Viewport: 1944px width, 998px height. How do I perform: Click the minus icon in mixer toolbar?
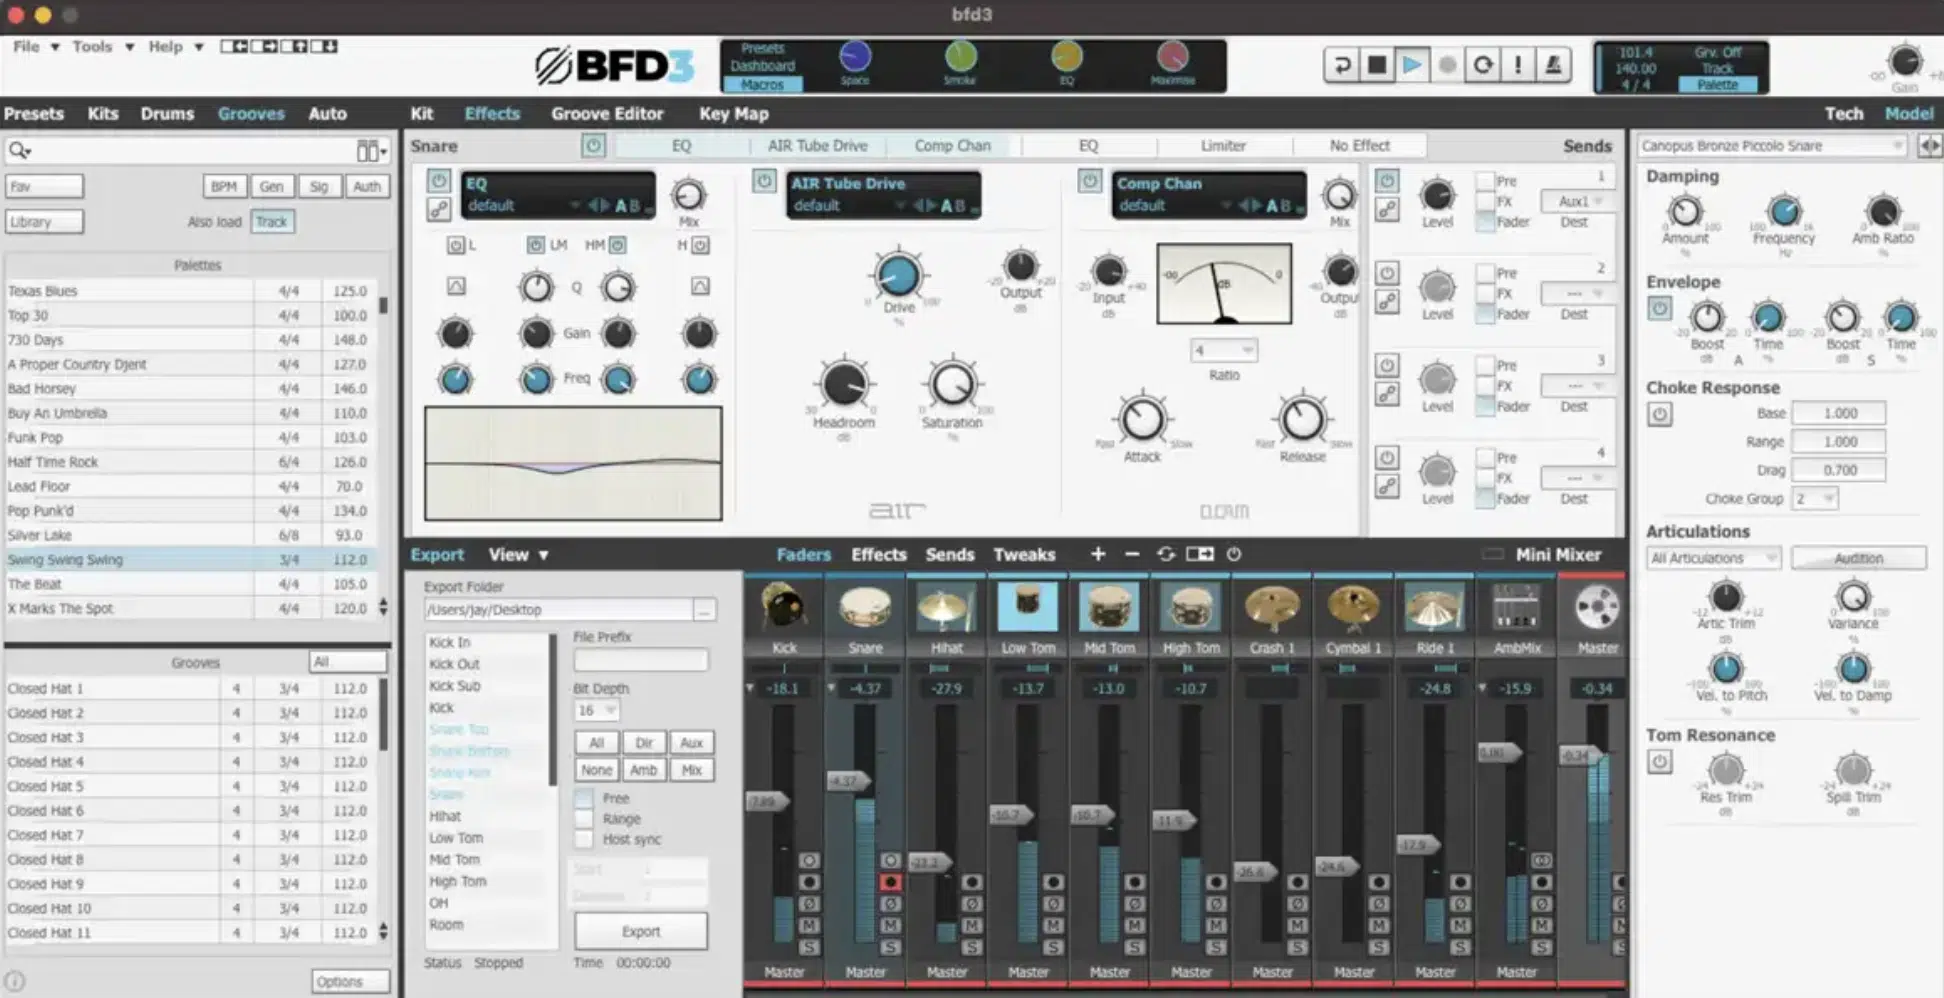click(x=1132, y=554)
